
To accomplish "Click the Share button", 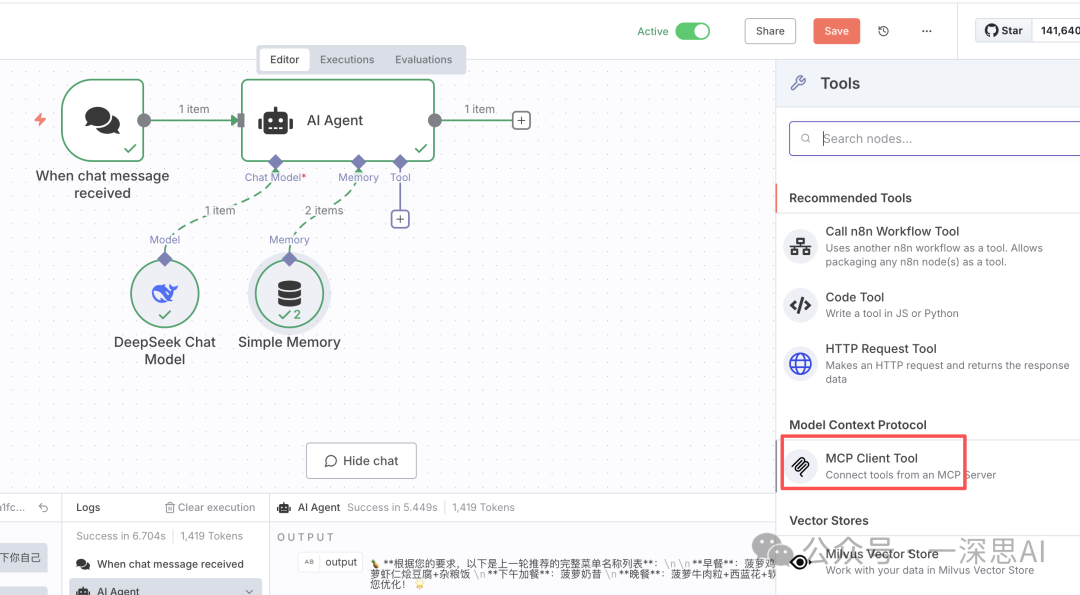I will coord(770,31).
